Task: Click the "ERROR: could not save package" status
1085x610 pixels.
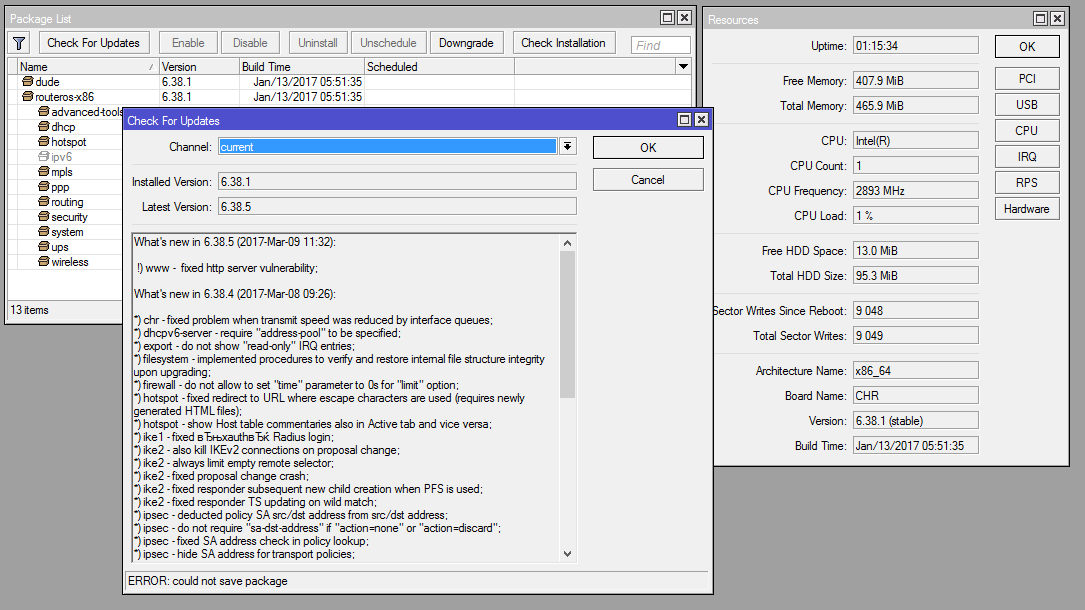Action: (x=208, y=581)
